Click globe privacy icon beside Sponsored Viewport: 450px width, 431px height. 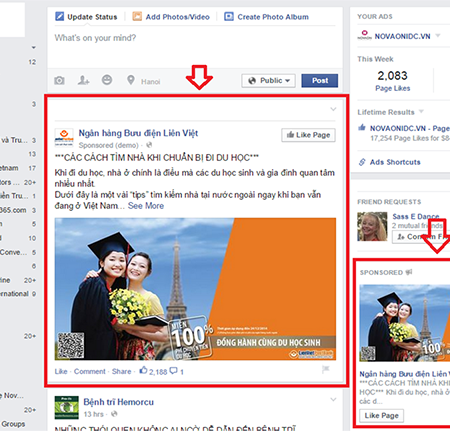tap(149, 145)
